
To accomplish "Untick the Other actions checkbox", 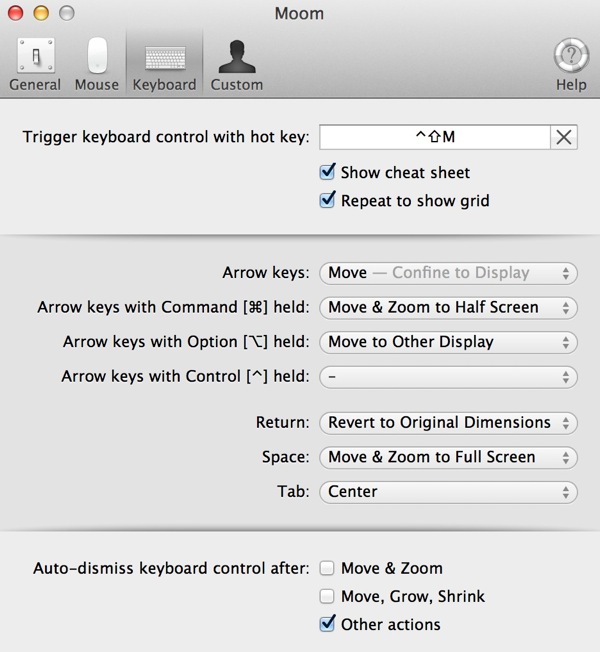I will pos(327,624).
